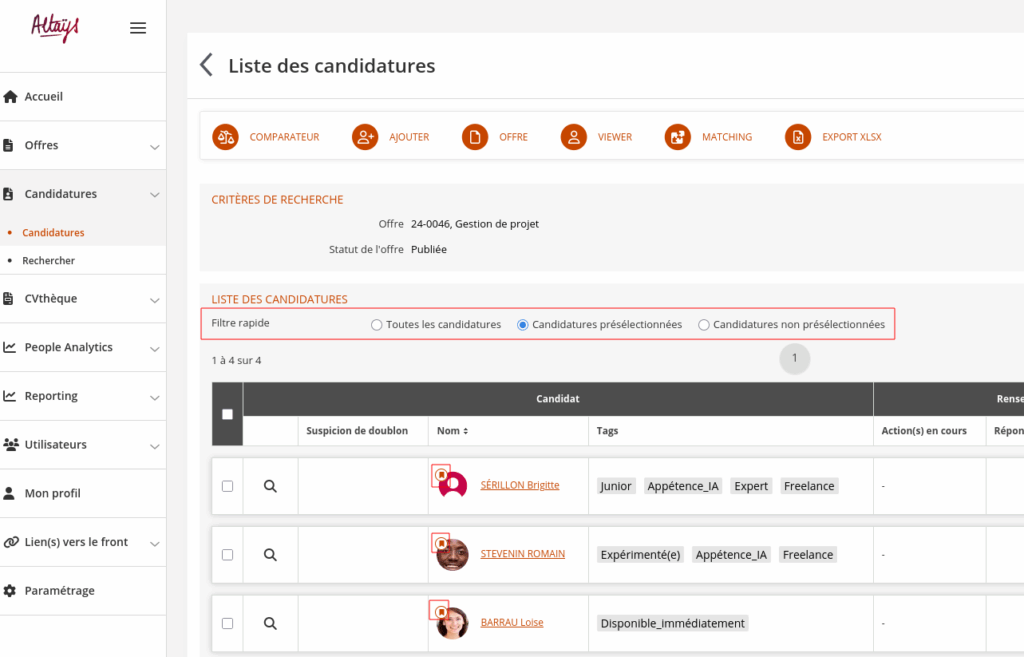Open the Rechercher submenu item

[49, 261]
